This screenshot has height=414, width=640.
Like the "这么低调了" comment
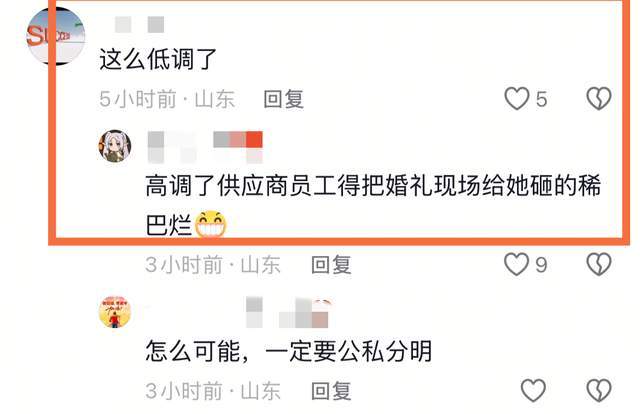point(517,99)
